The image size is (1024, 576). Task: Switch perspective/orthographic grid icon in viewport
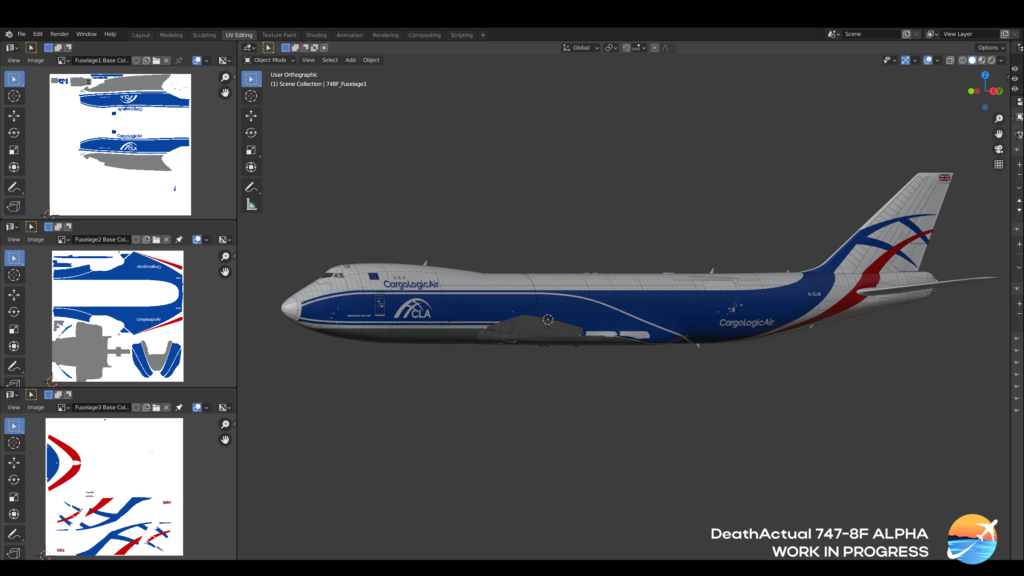click(x=999, y=165)
